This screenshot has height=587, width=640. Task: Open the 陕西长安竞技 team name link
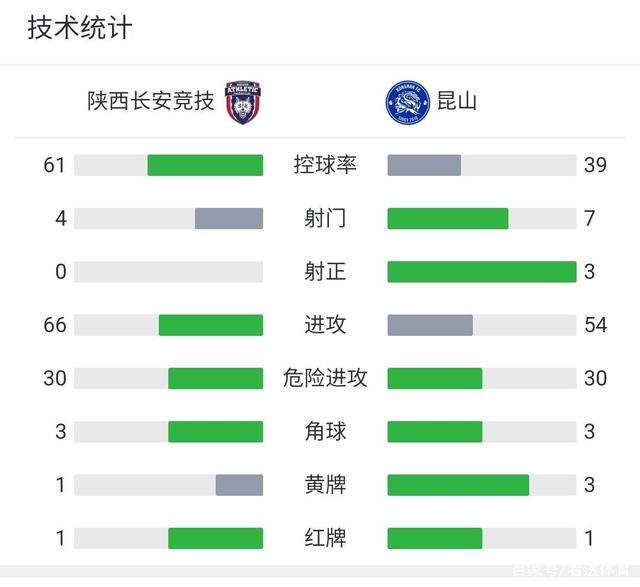coord(151,101)
